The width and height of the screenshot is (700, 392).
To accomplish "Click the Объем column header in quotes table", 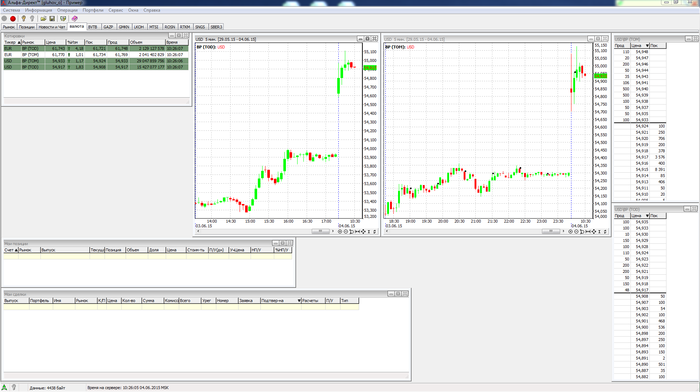I will click(x=146, y=42).
